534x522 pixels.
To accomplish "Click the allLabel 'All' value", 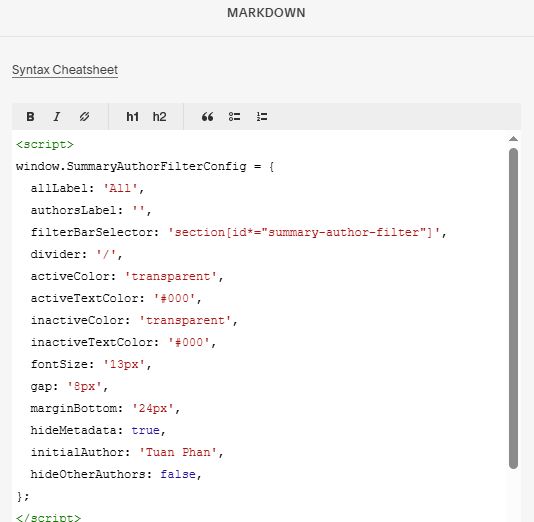I will tap(120, 188).
